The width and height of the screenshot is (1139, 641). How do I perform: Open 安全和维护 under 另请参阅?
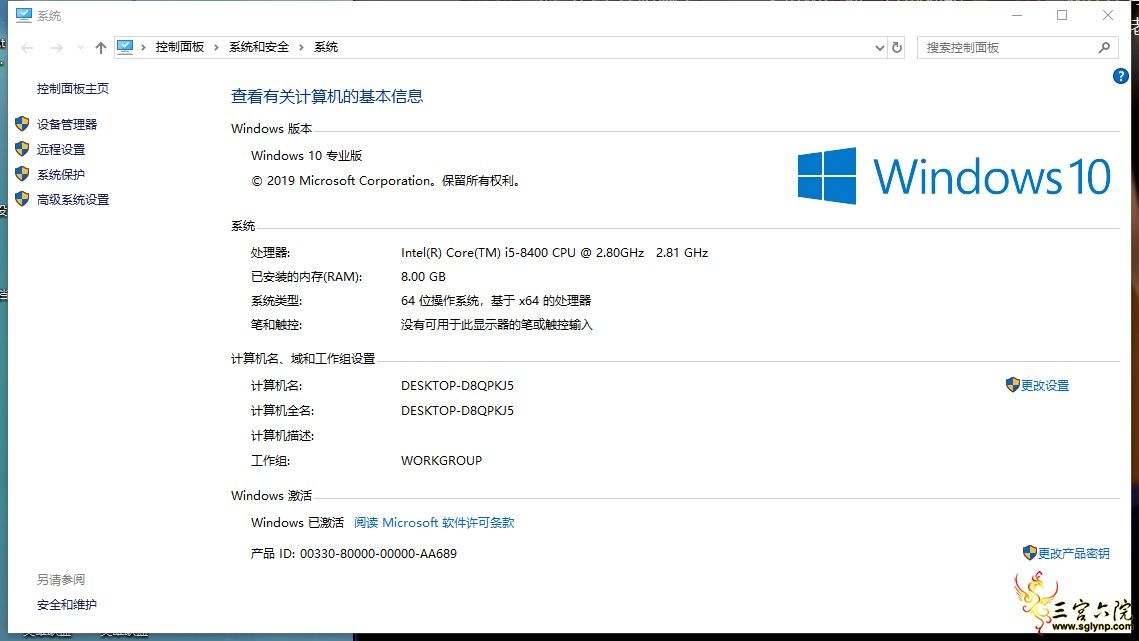(x=67, y=605)
